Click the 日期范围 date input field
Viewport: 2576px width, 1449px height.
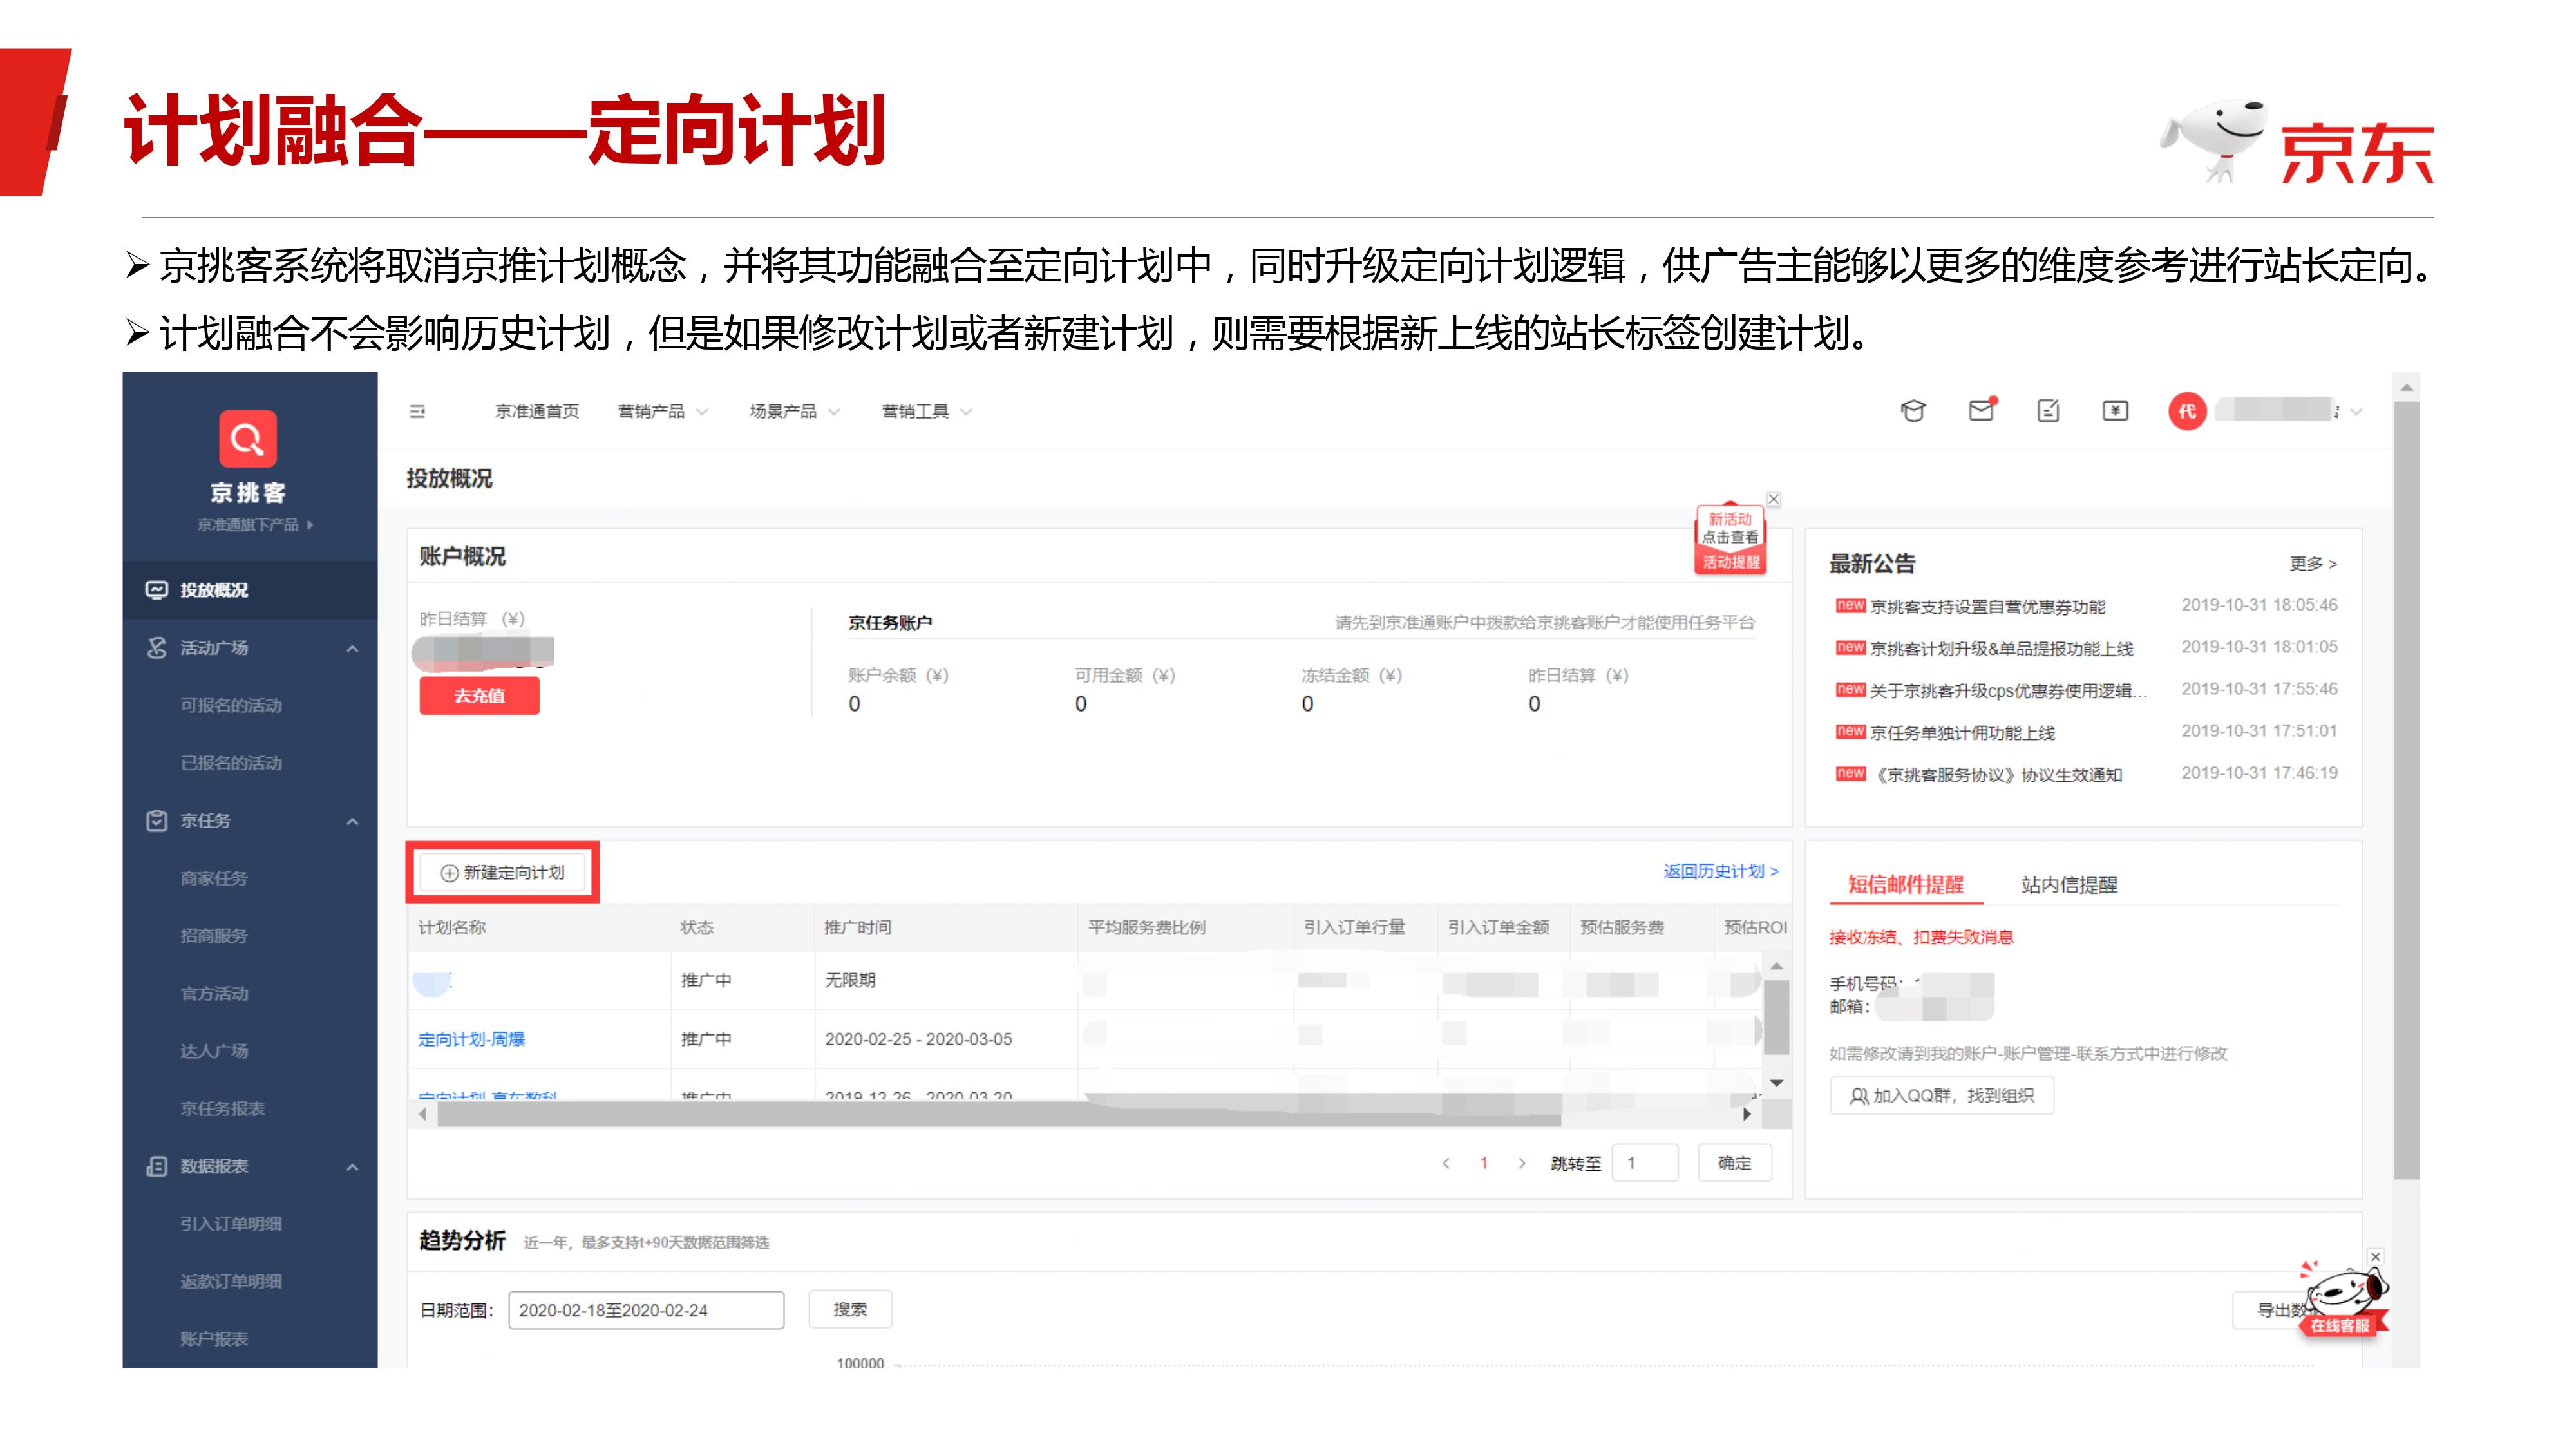pos(646,1310)
